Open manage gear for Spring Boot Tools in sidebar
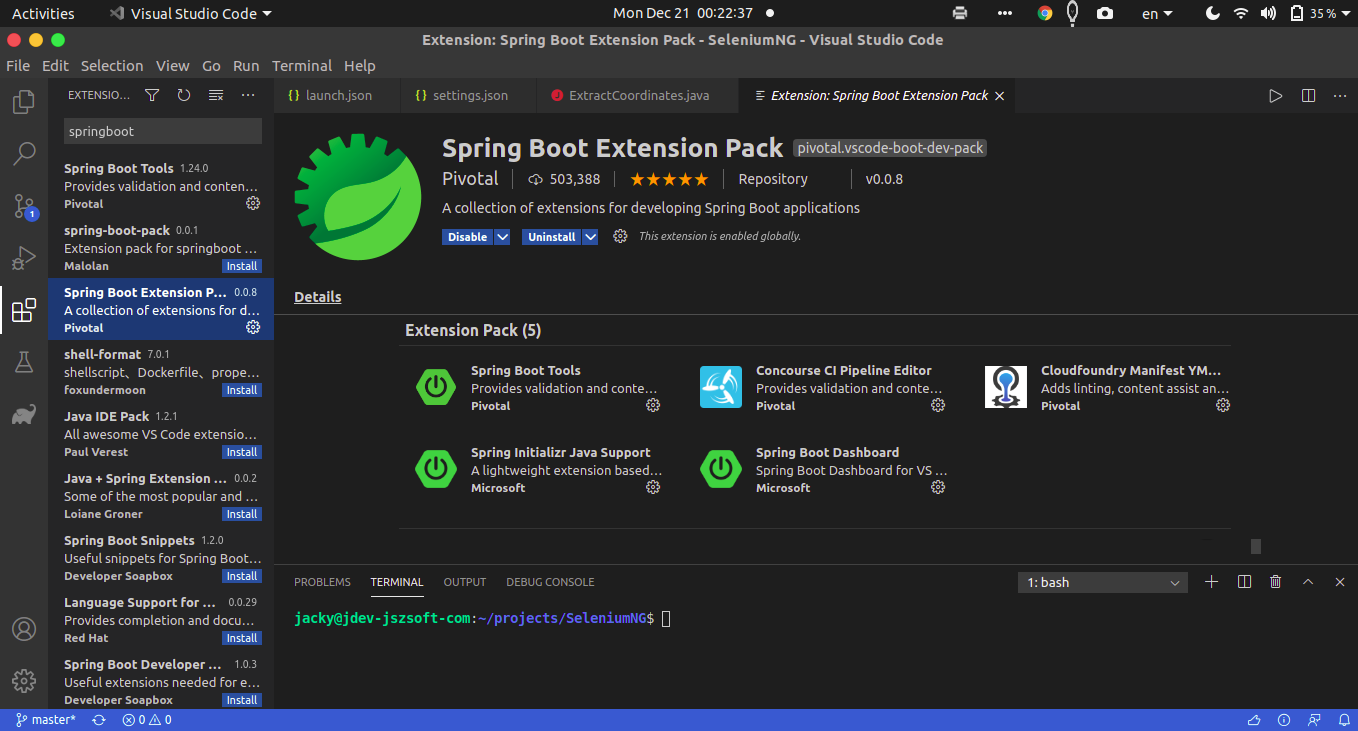Screen dimensions: 1358x731 pyautogui.click(x=253, y=203)
